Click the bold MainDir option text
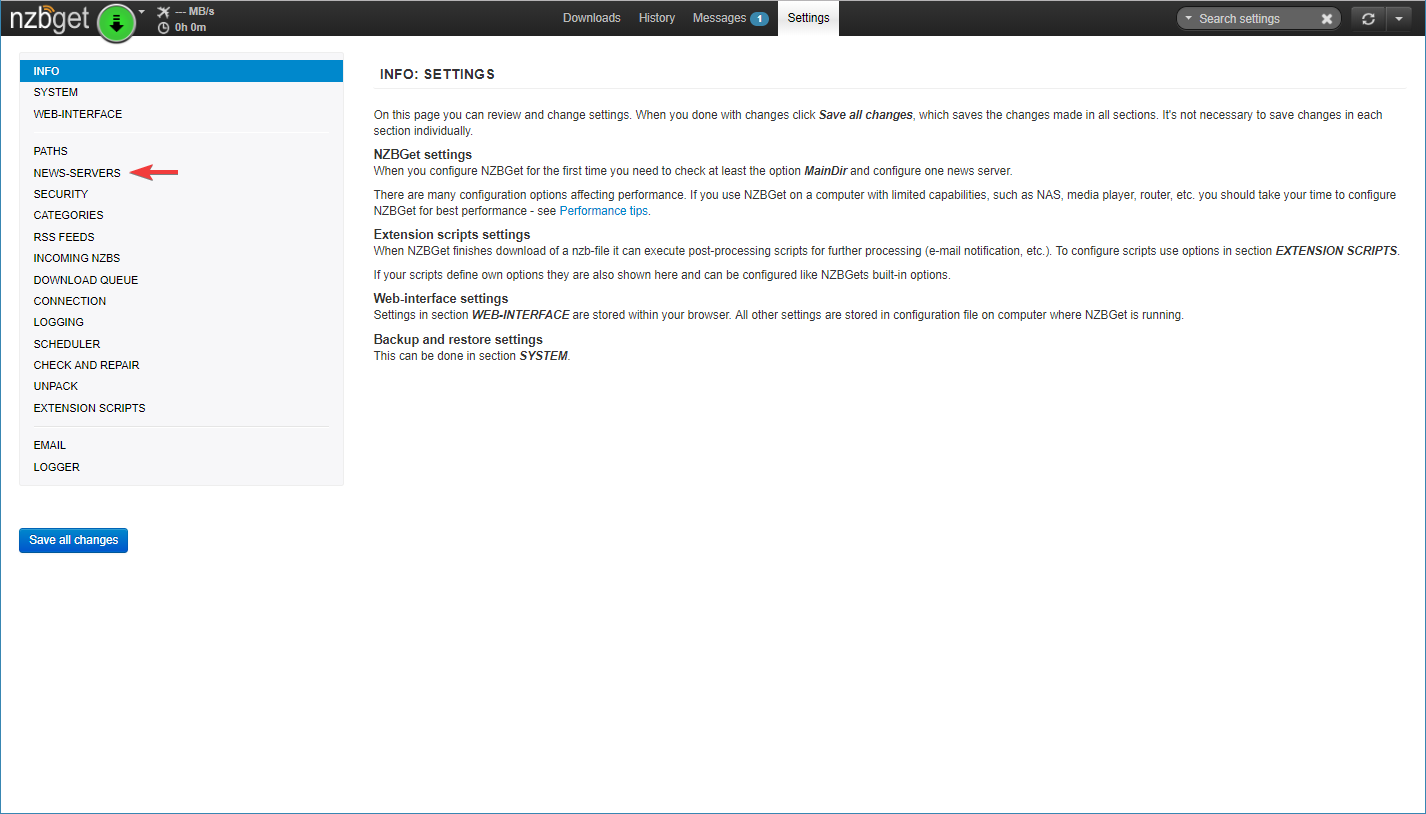The image size is (1426, 814). coord(826,171)
